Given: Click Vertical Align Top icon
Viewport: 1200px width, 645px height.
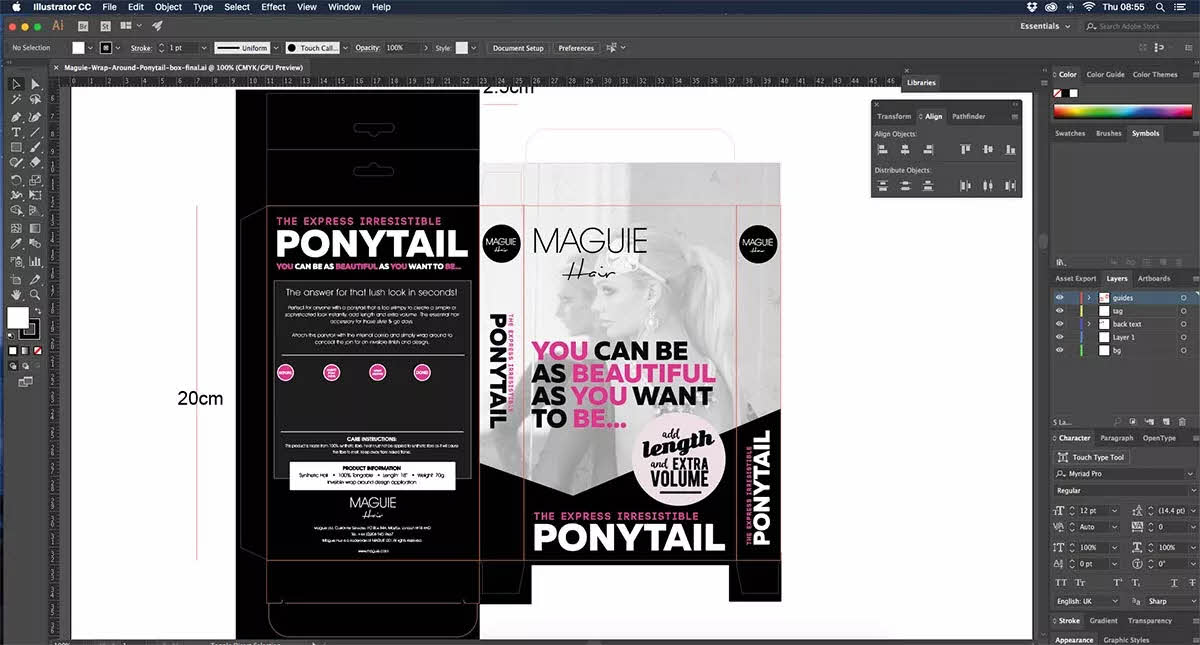Looking at the screenshot, I should click(965, 149).
